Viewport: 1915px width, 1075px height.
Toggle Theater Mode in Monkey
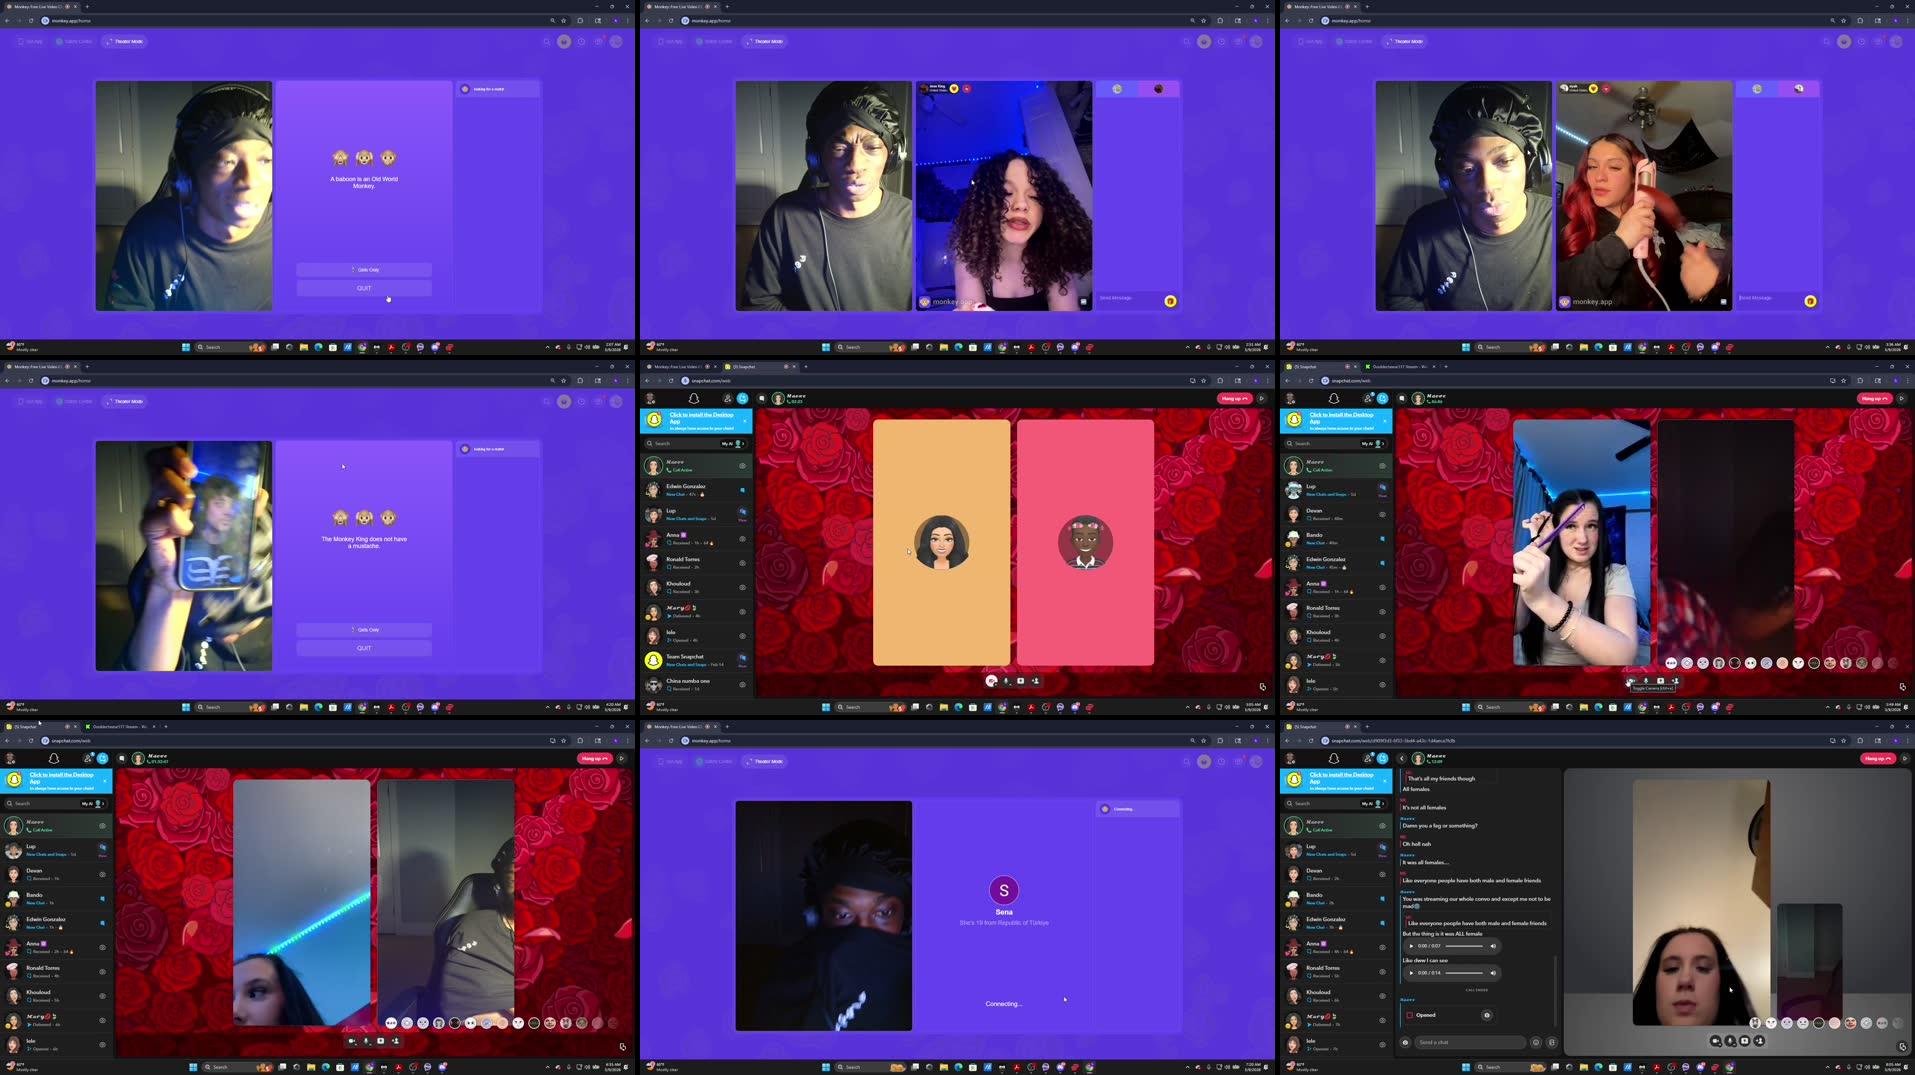[x=125, y=41]
